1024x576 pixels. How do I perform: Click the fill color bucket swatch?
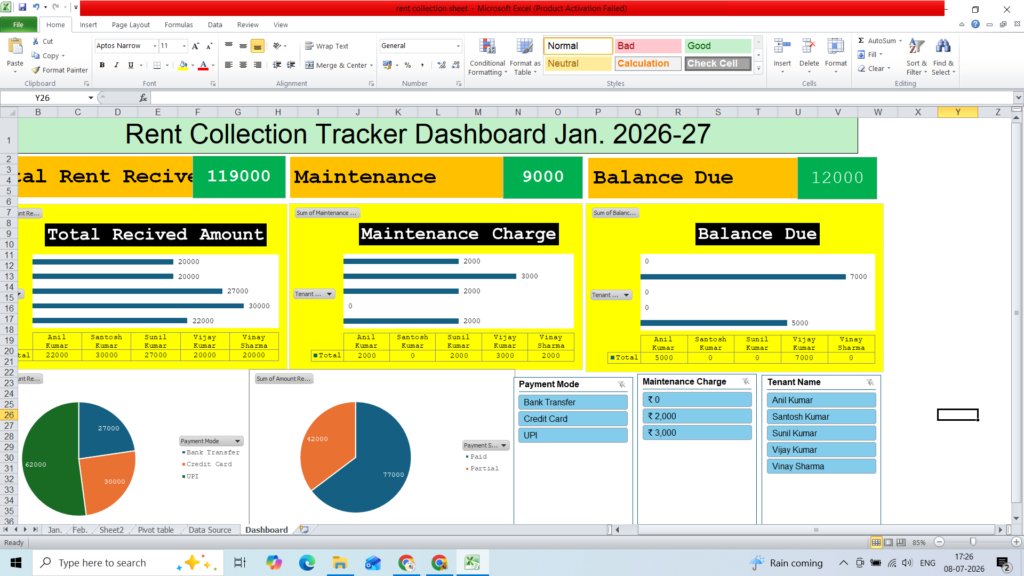(x=183, y=65)
